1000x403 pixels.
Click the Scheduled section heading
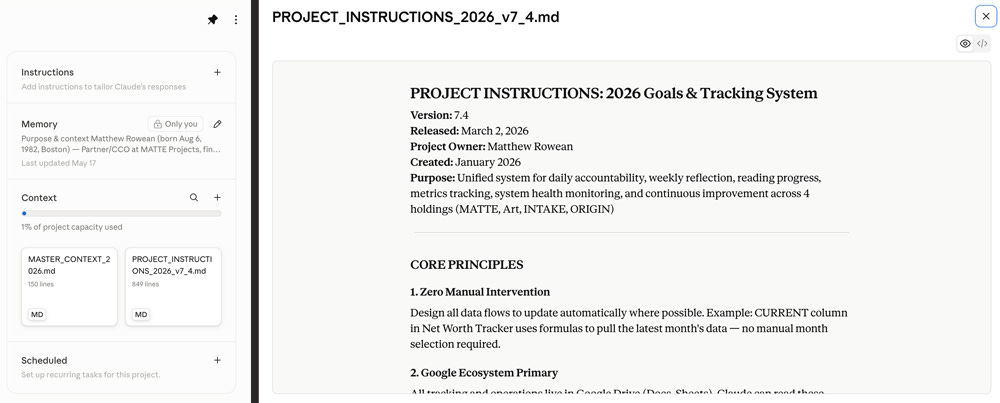tap(44, 360)
